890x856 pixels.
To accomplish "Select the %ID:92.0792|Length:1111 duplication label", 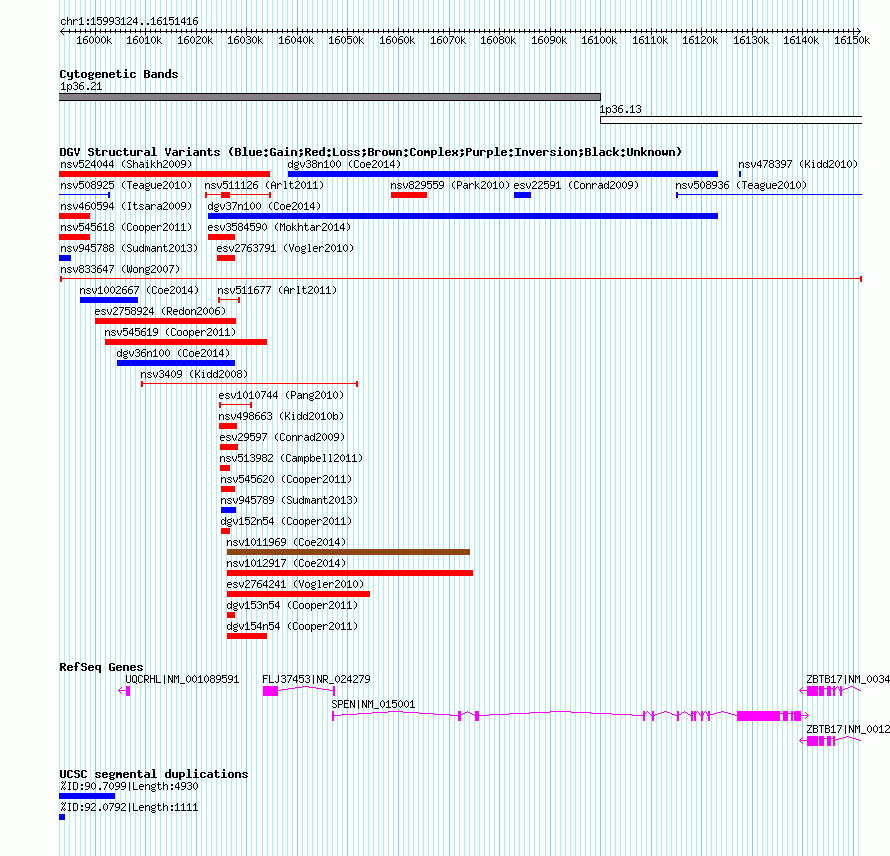I will pyautogui.click(x=129, y=808).
